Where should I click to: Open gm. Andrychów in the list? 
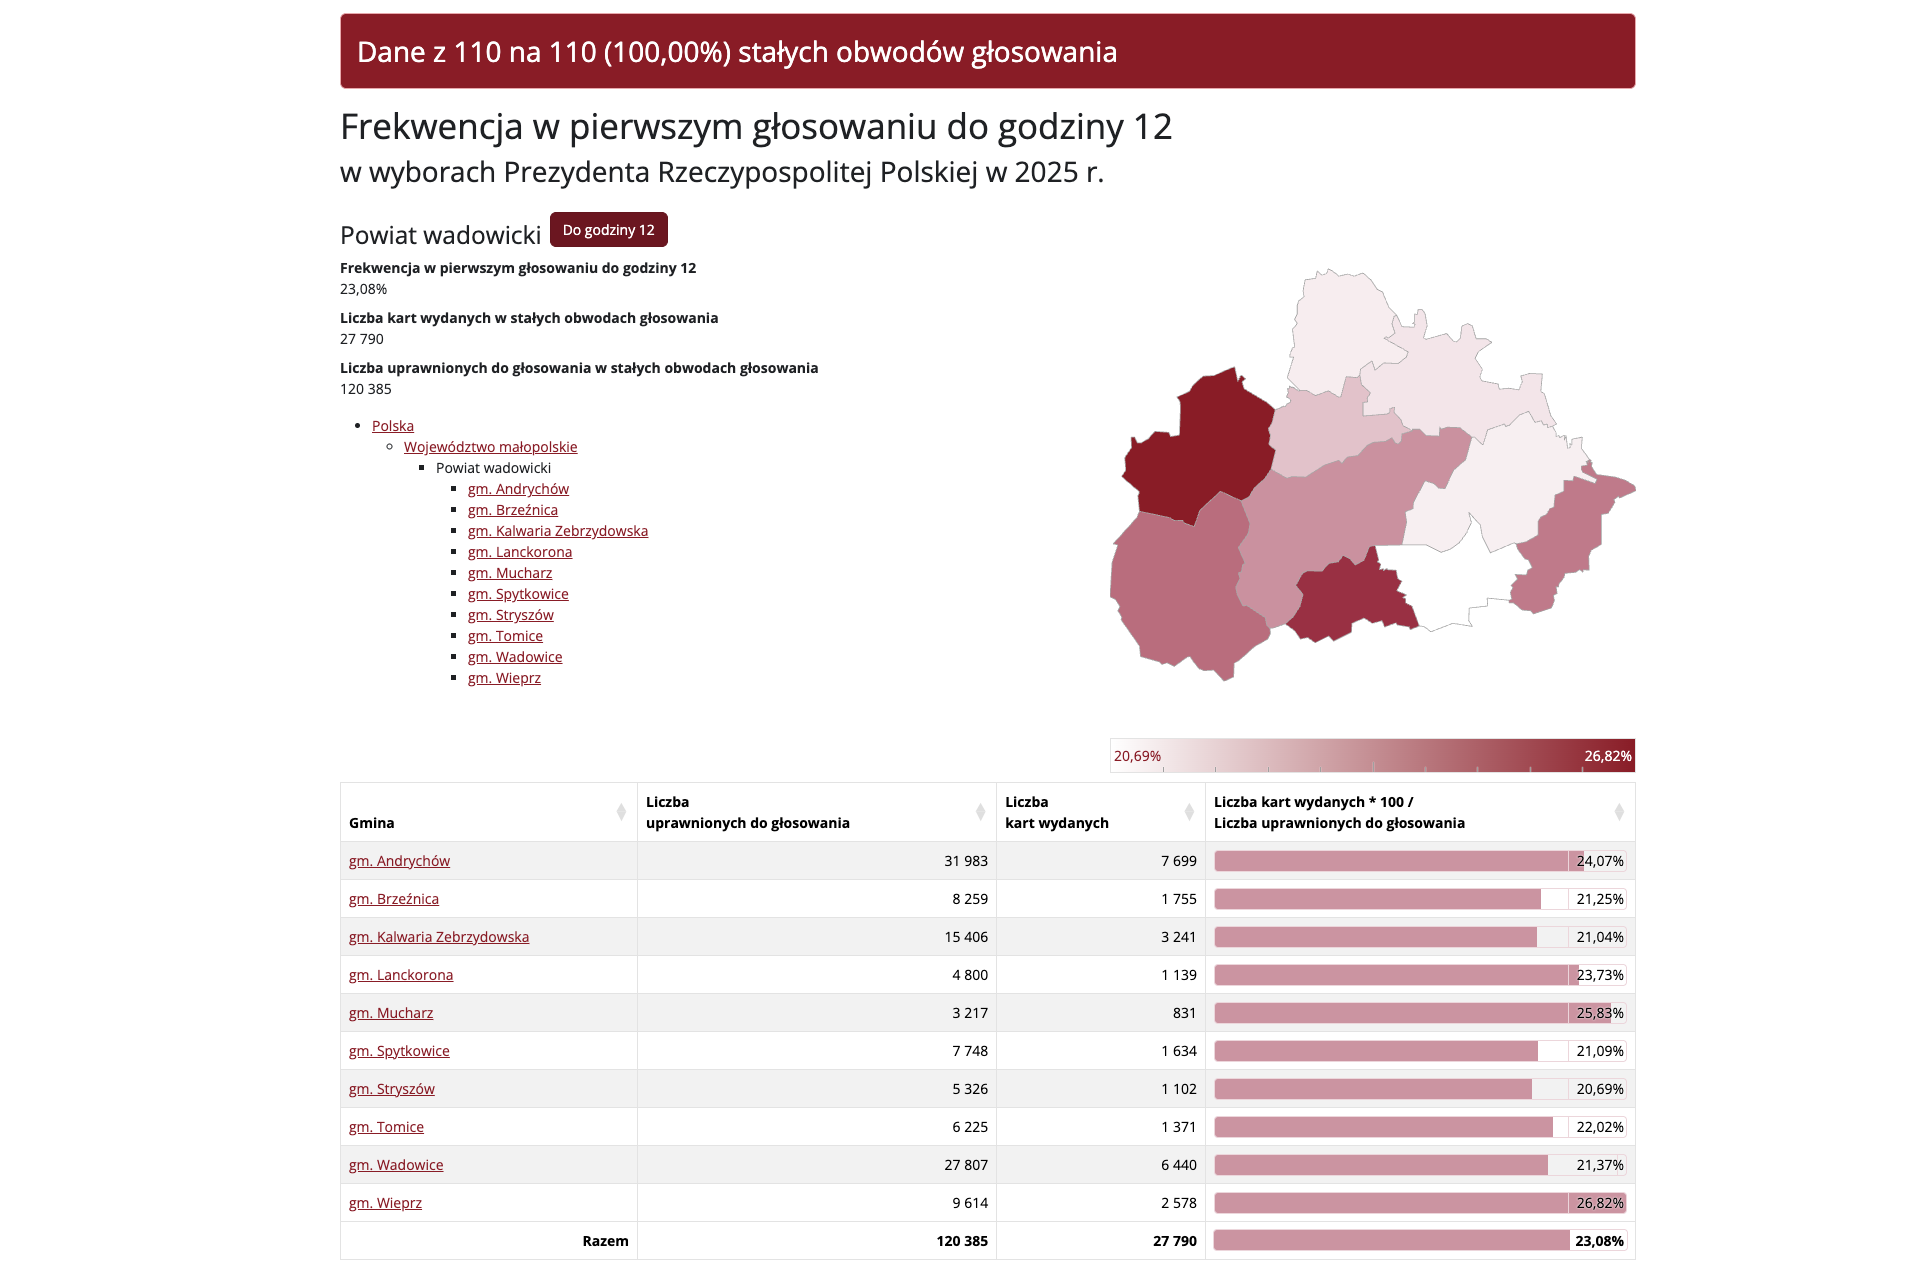(x=518, y=489)
